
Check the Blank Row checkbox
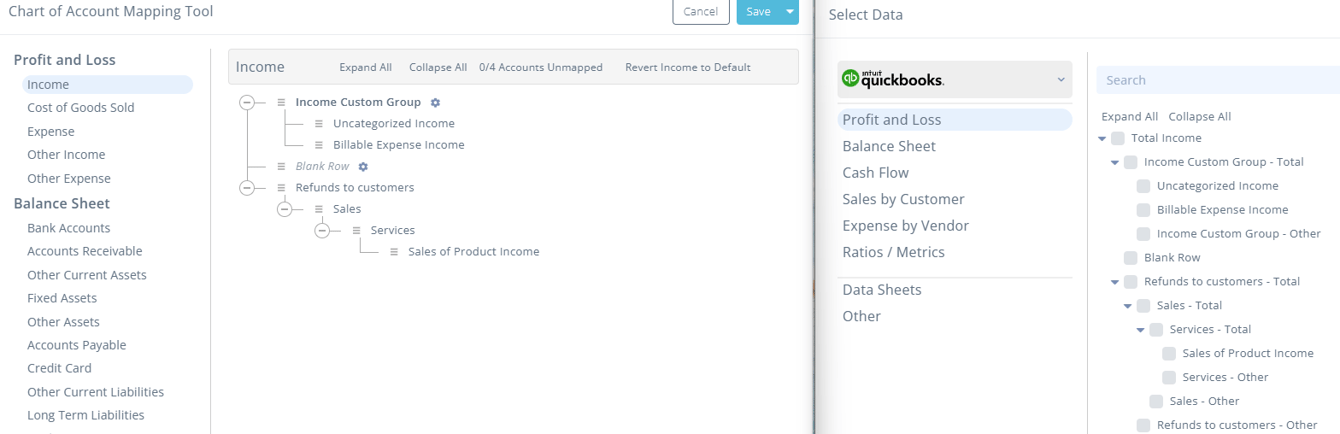pos(1130,258)
